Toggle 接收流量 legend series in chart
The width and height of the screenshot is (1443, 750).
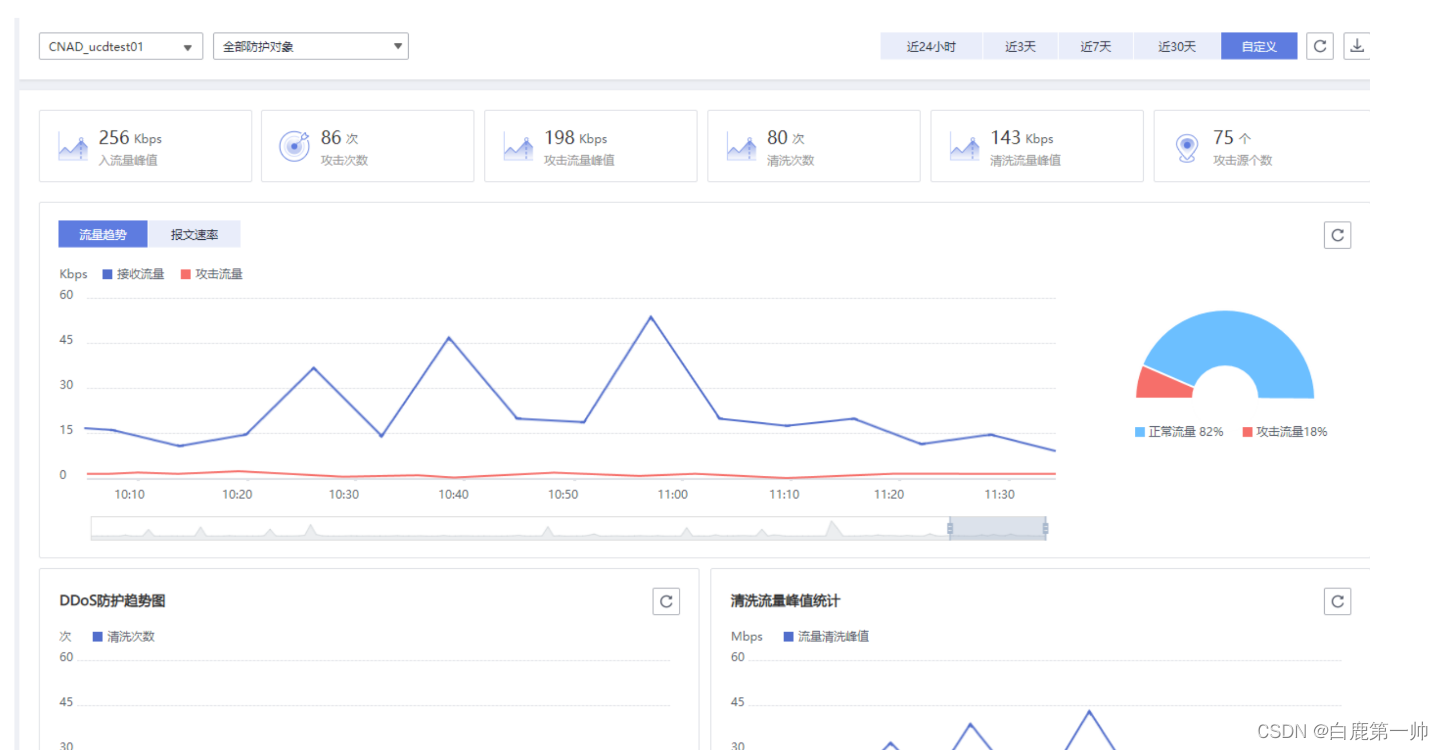coord(133,274)
